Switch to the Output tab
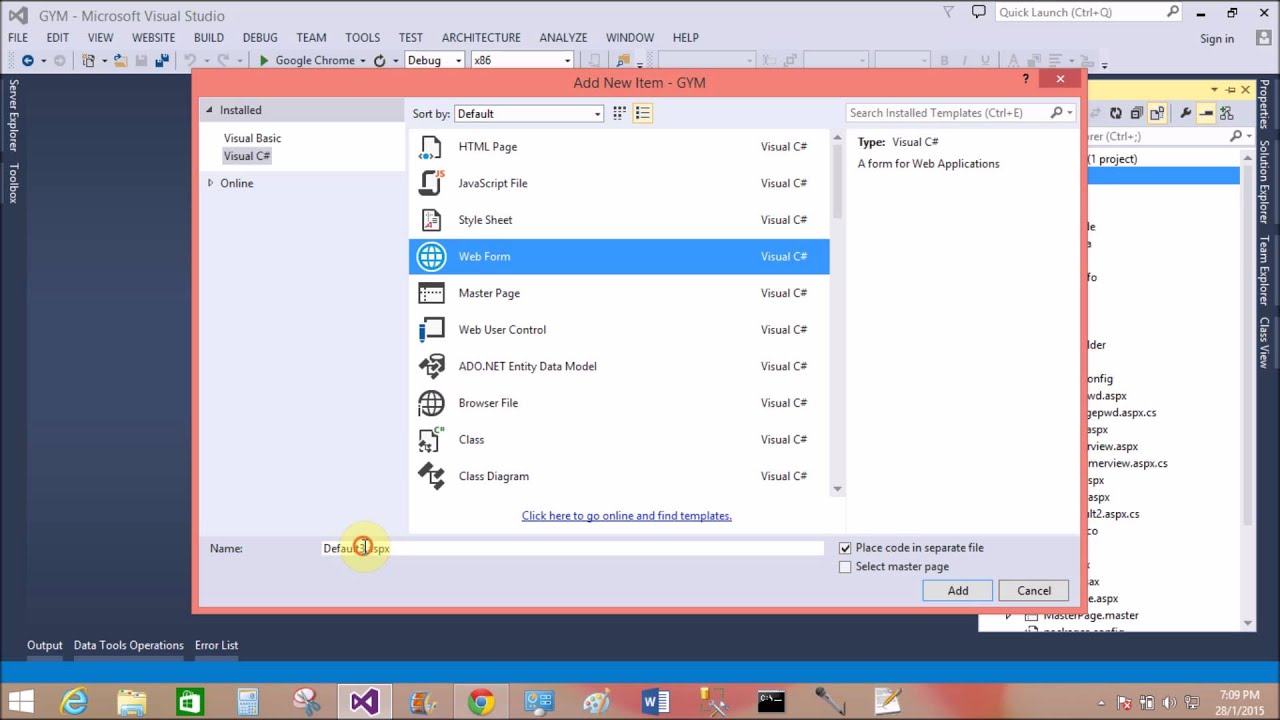 click(44, 646)
